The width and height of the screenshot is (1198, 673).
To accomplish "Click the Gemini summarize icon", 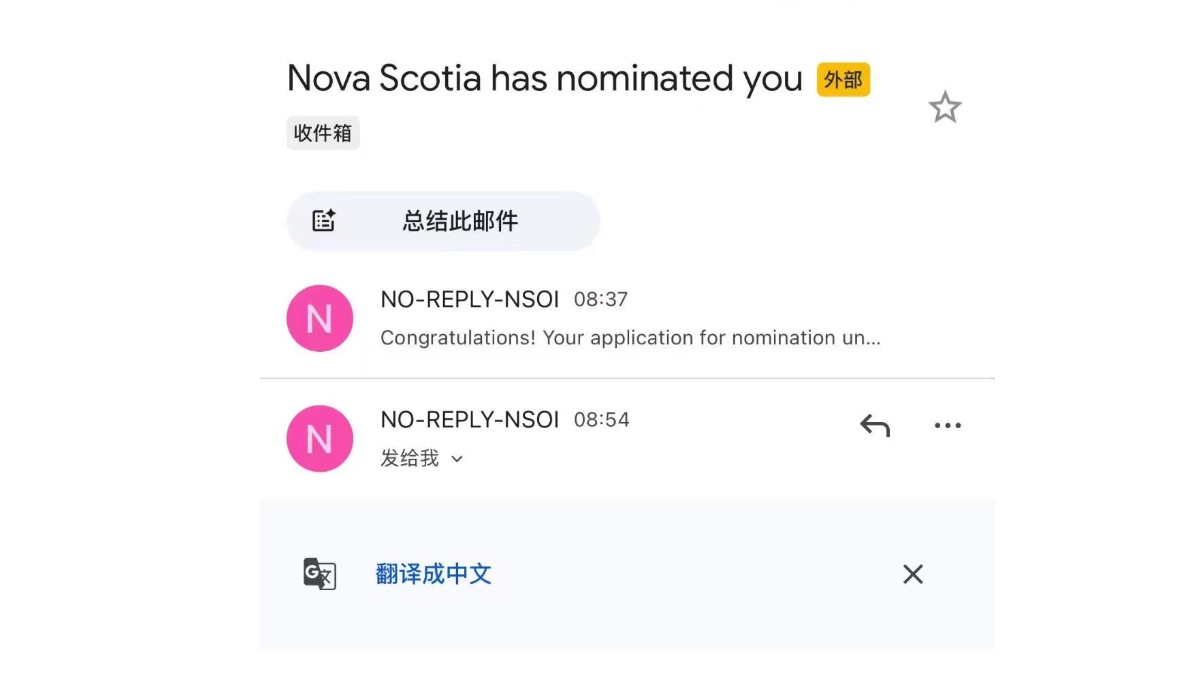I will (x=322, y=220).
